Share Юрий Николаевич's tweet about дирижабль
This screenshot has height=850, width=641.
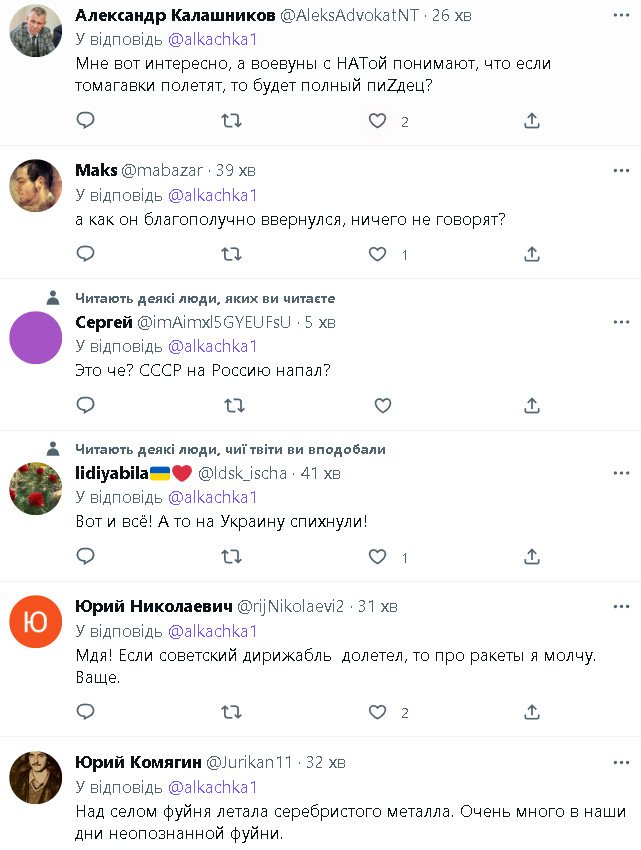click(532, 712)
